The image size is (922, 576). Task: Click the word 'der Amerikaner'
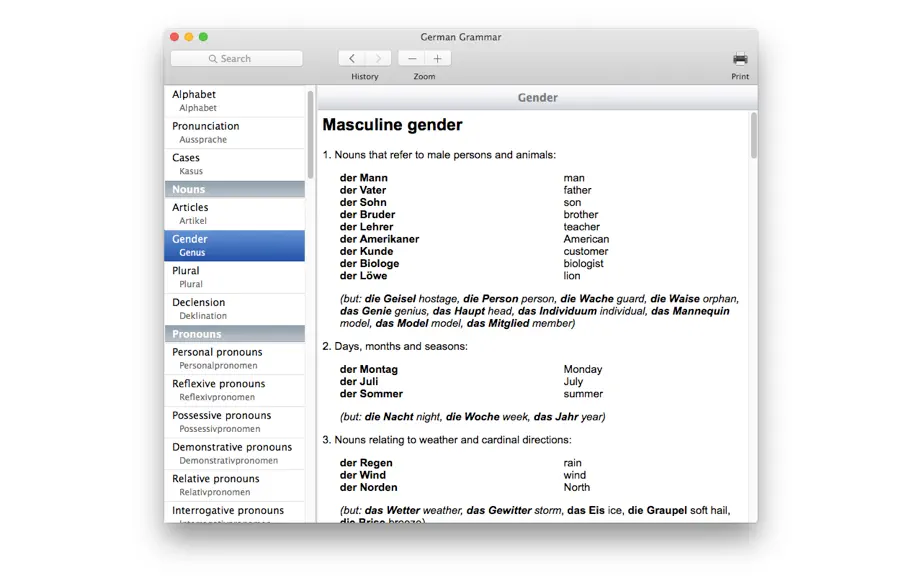379,239
